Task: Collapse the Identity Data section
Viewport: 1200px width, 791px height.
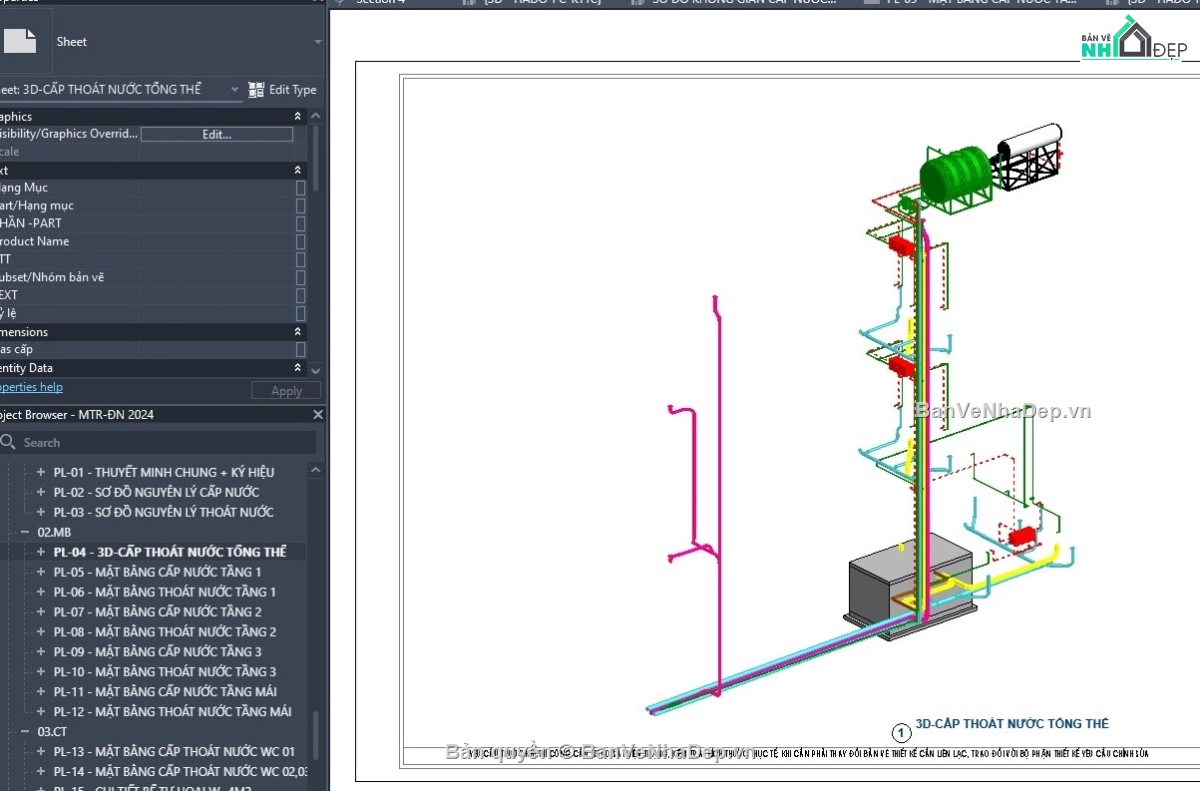Action: [297, 368]
